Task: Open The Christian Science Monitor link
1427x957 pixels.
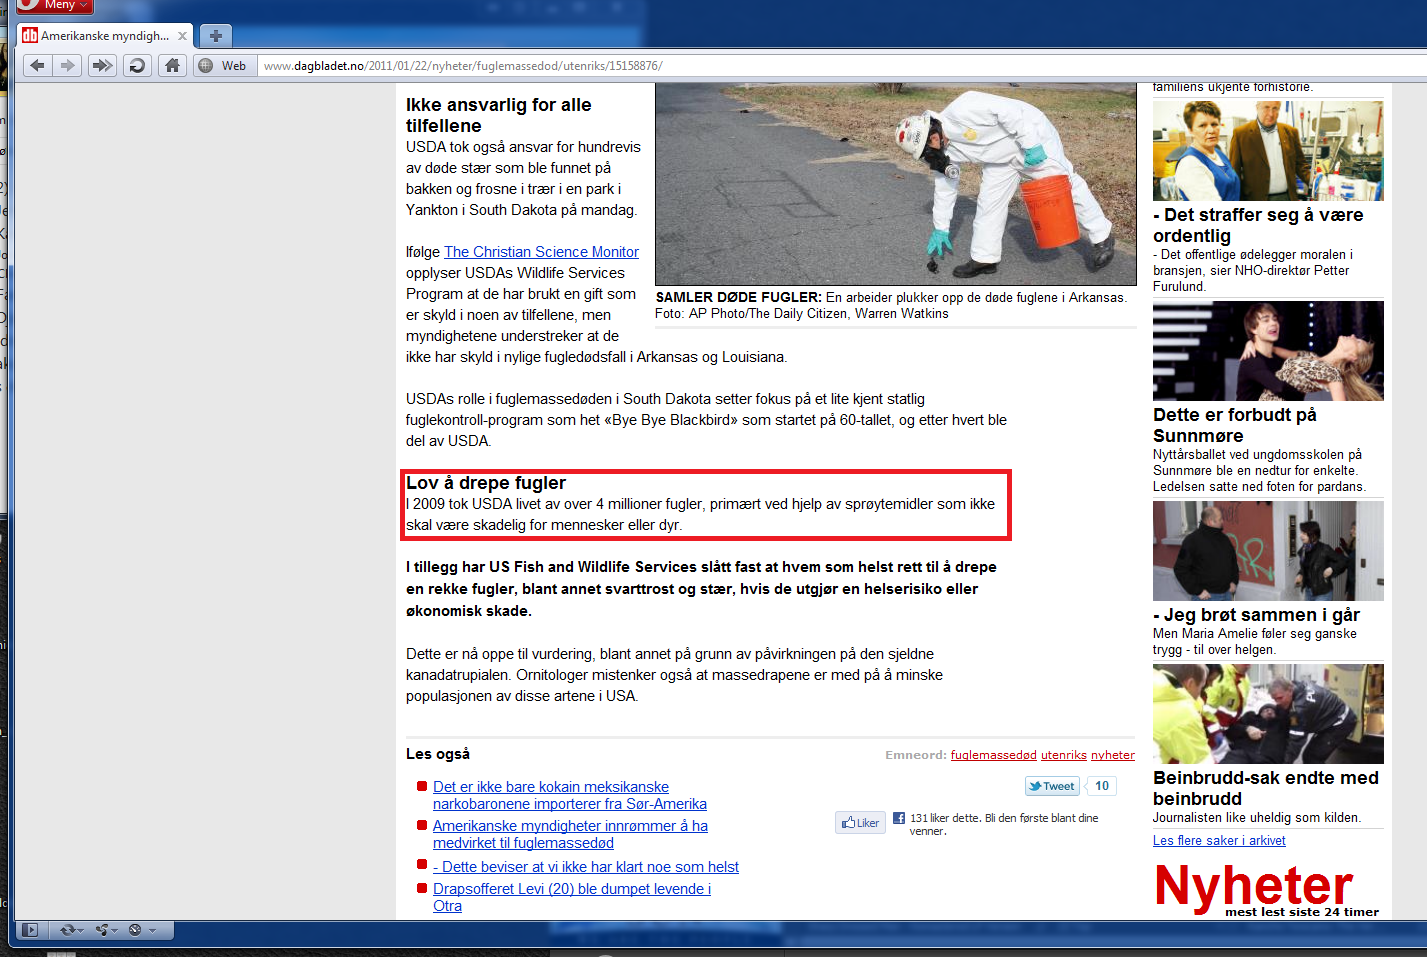Action: coord(541,252)
